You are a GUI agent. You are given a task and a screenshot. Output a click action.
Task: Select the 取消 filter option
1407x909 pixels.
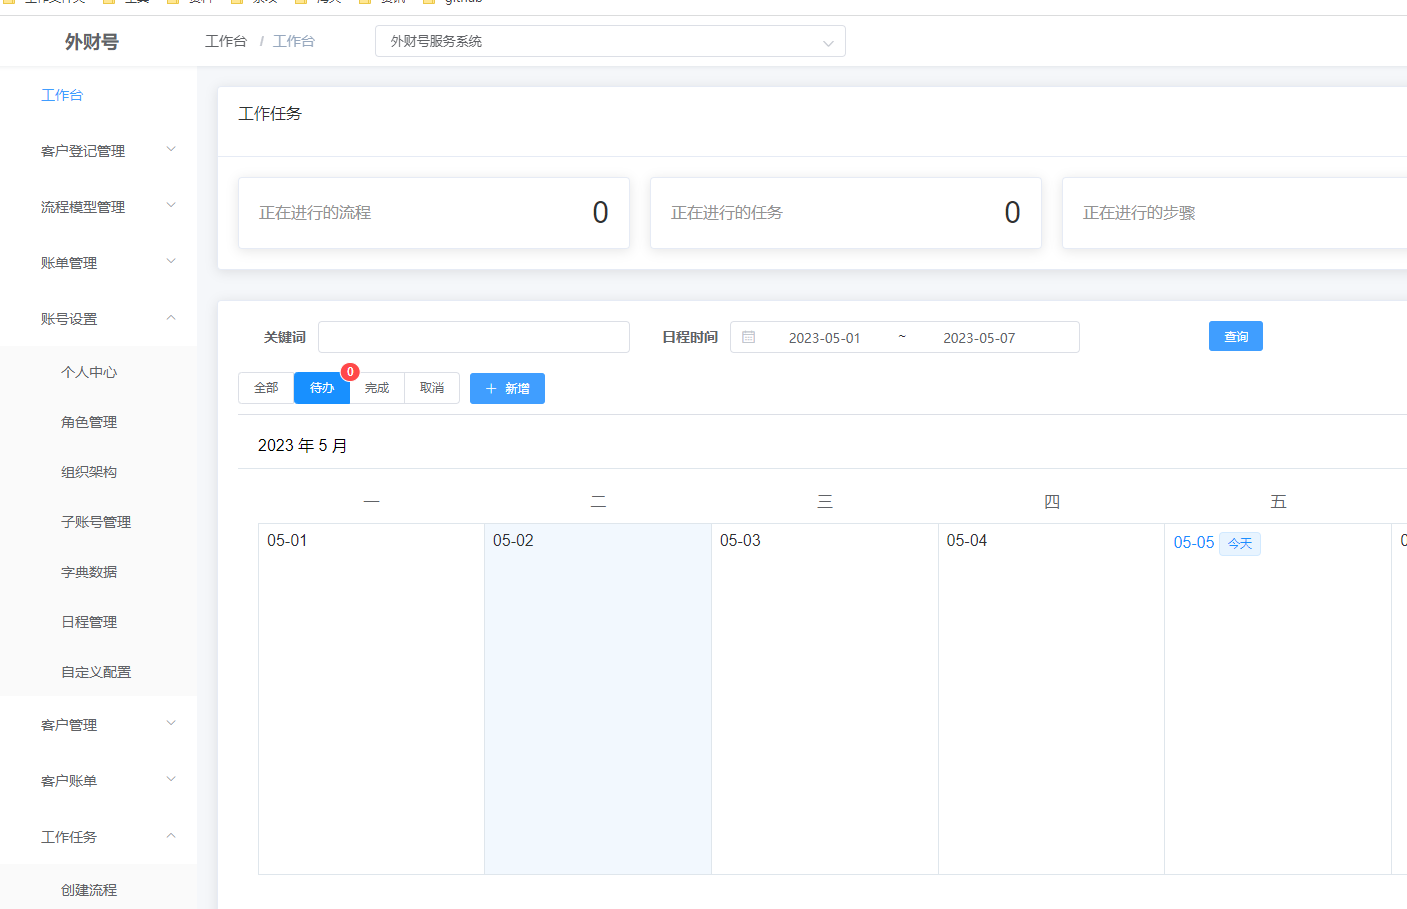pos(432,388)
